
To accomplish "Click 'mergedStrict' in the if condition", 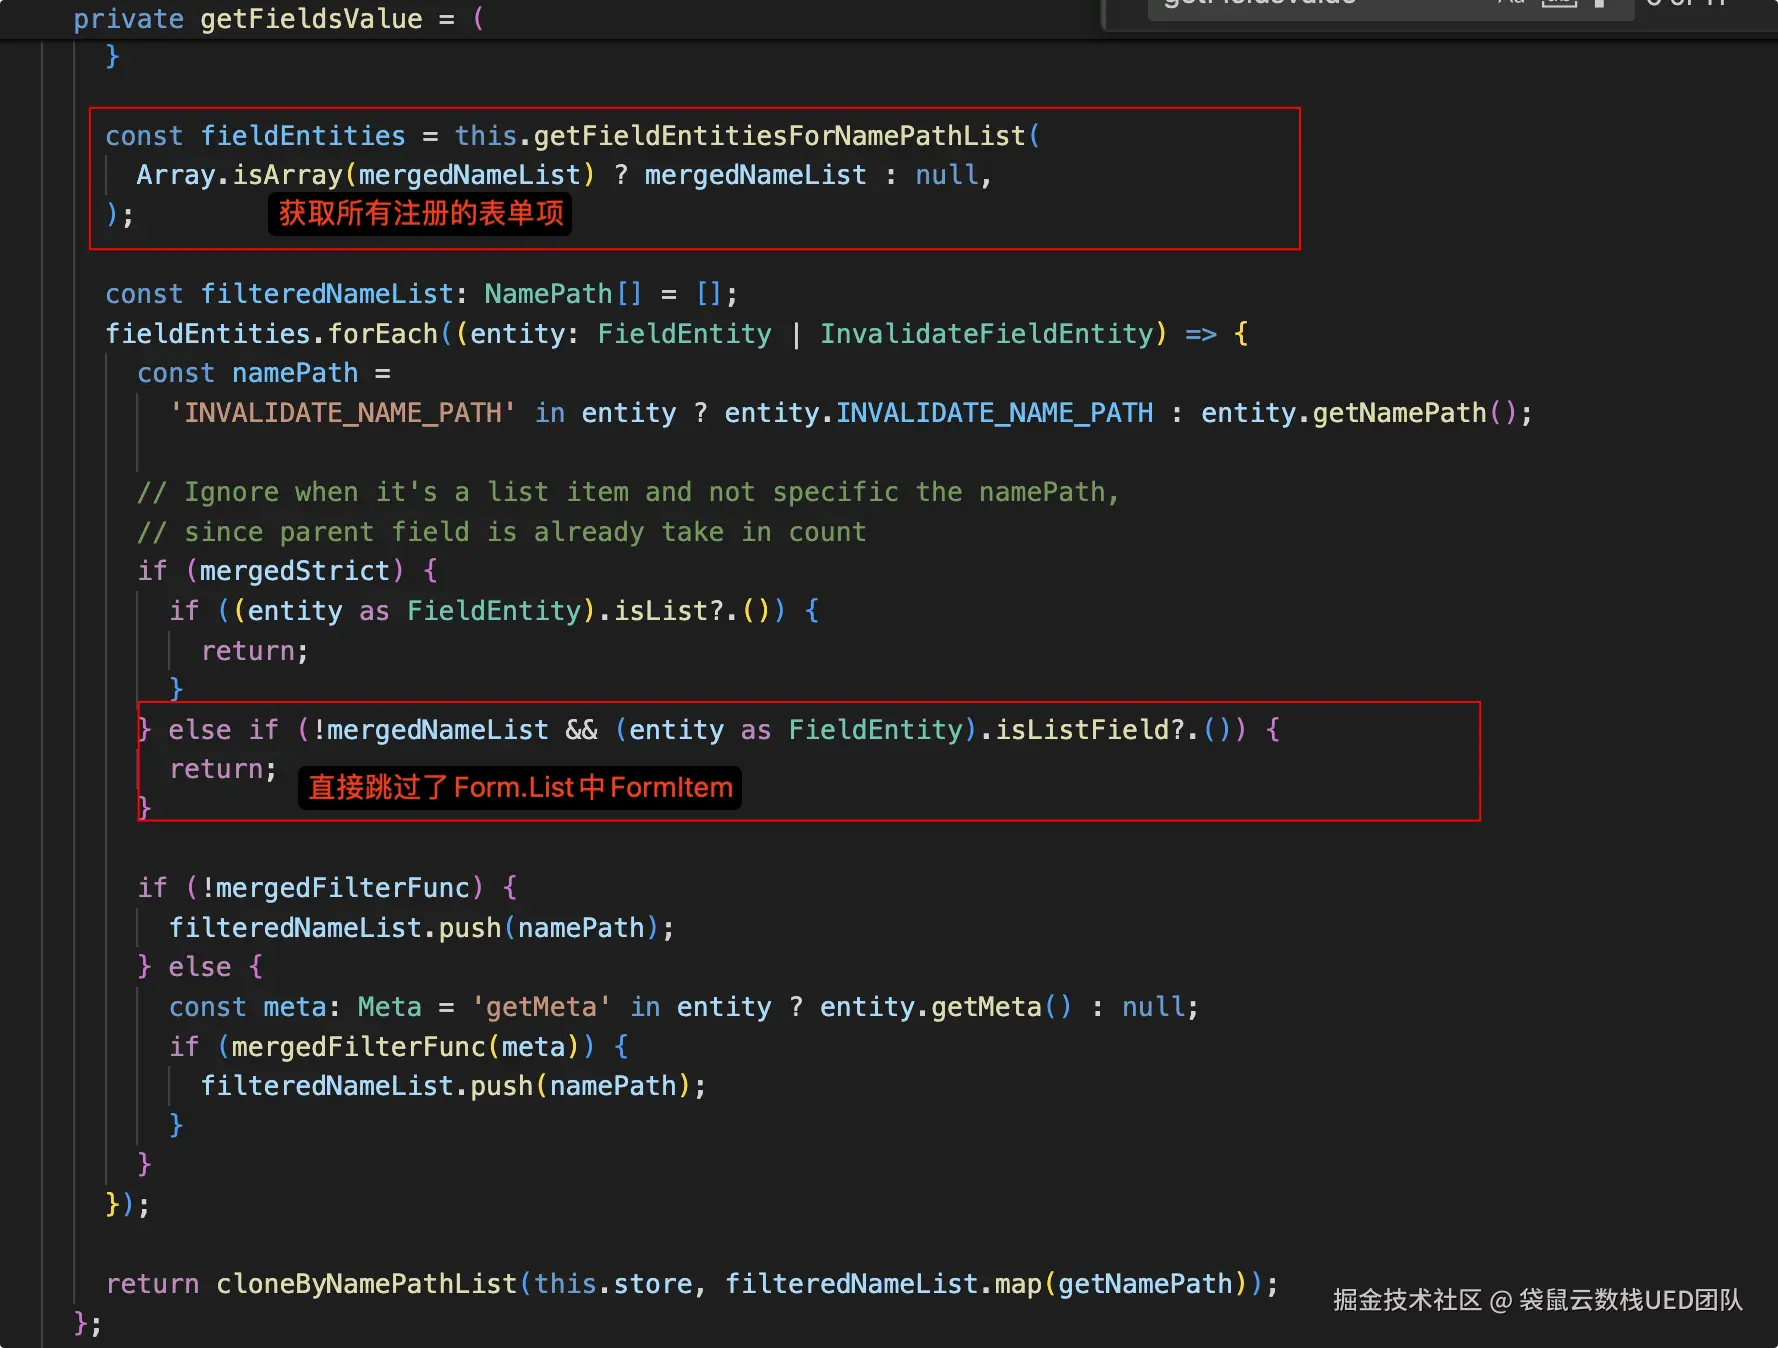I will [x=295, y=571].
